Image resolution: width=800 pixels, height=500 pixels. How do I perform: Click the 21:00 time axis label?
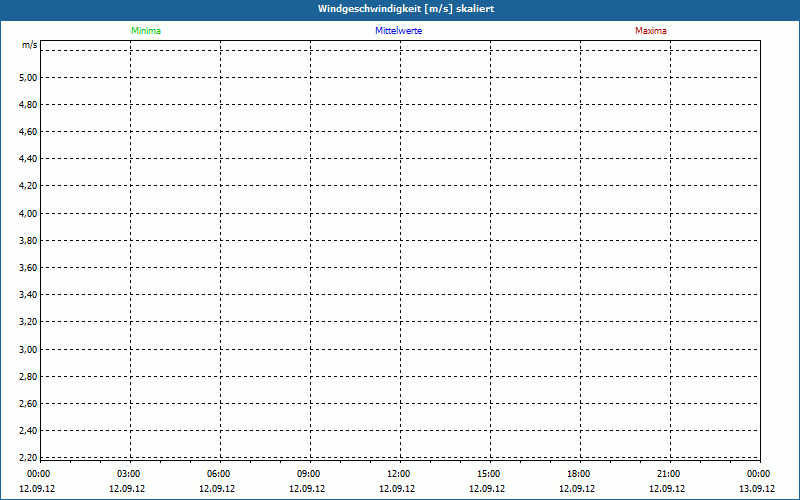[669, 474]
